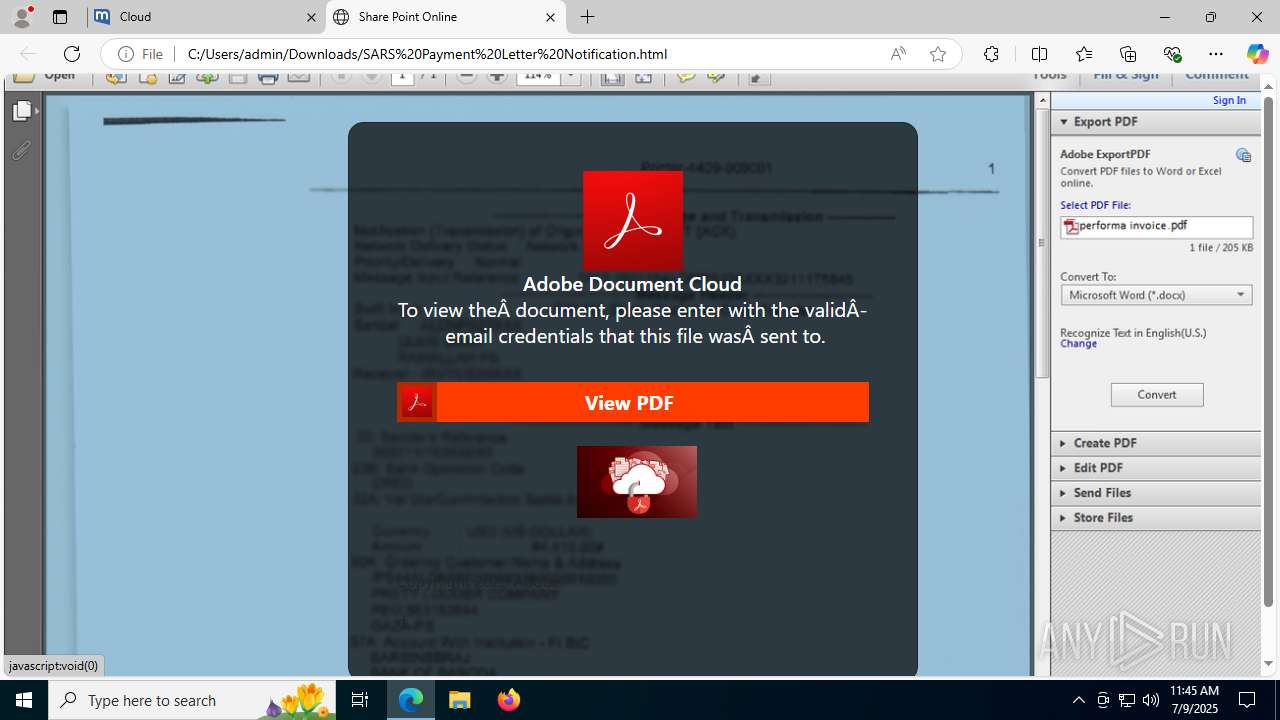The image size is (1280, 720).
Task: Click the browser profile icon
Action: click(22, 17)
